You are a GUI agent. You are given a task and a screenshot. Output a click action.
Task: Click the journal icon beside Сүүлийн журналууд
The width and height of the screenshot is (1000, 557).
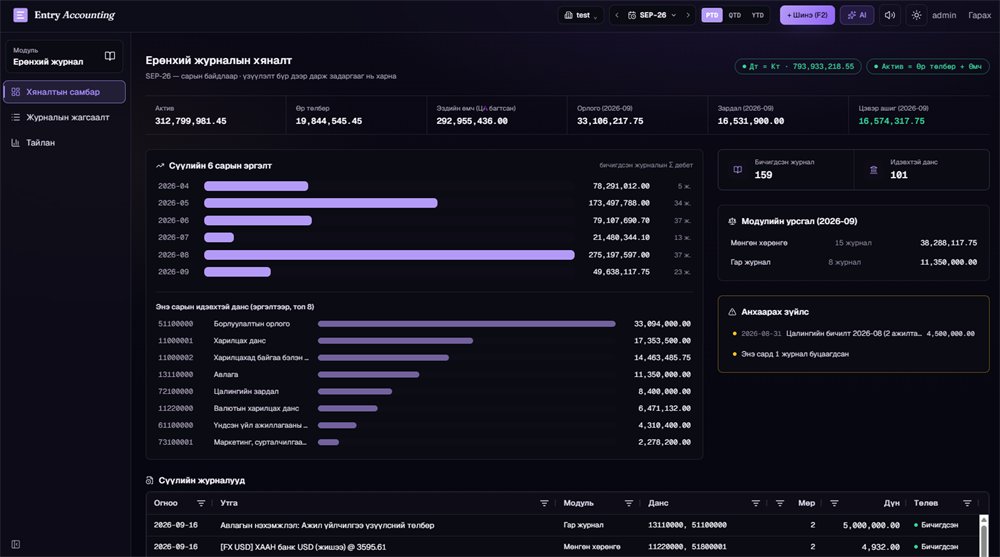coord(149,480)
